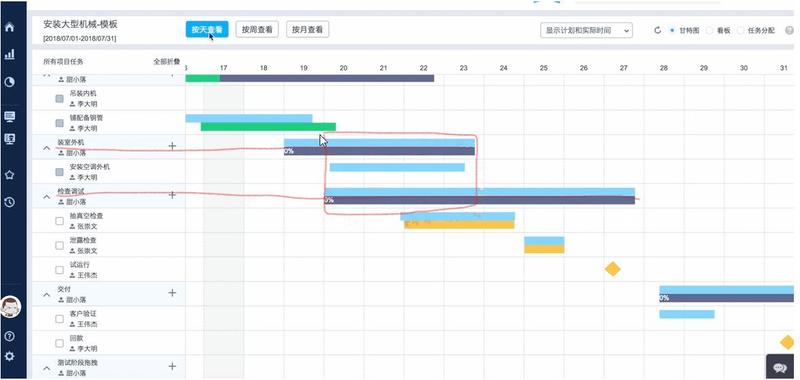The image size is (800, 380).
Task: Click the 回款 milestone diamond
Action: [787, 342]
